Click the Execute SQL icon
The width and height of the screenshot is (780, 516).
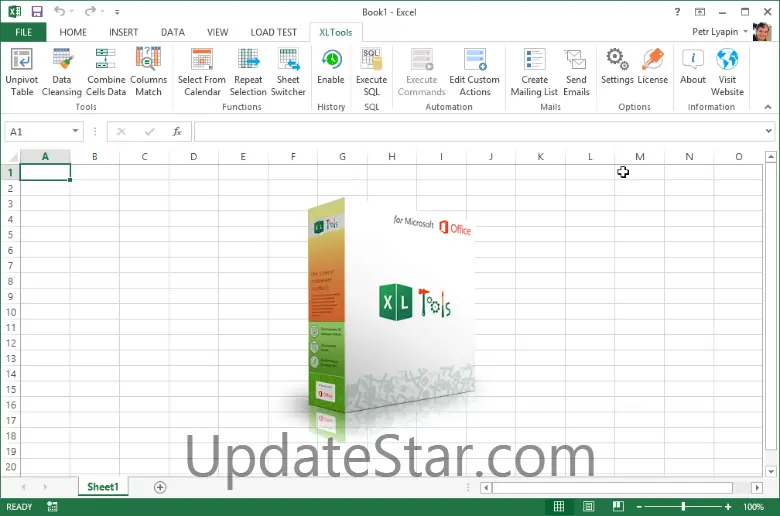pyautogui.click(x=371, y=61)
